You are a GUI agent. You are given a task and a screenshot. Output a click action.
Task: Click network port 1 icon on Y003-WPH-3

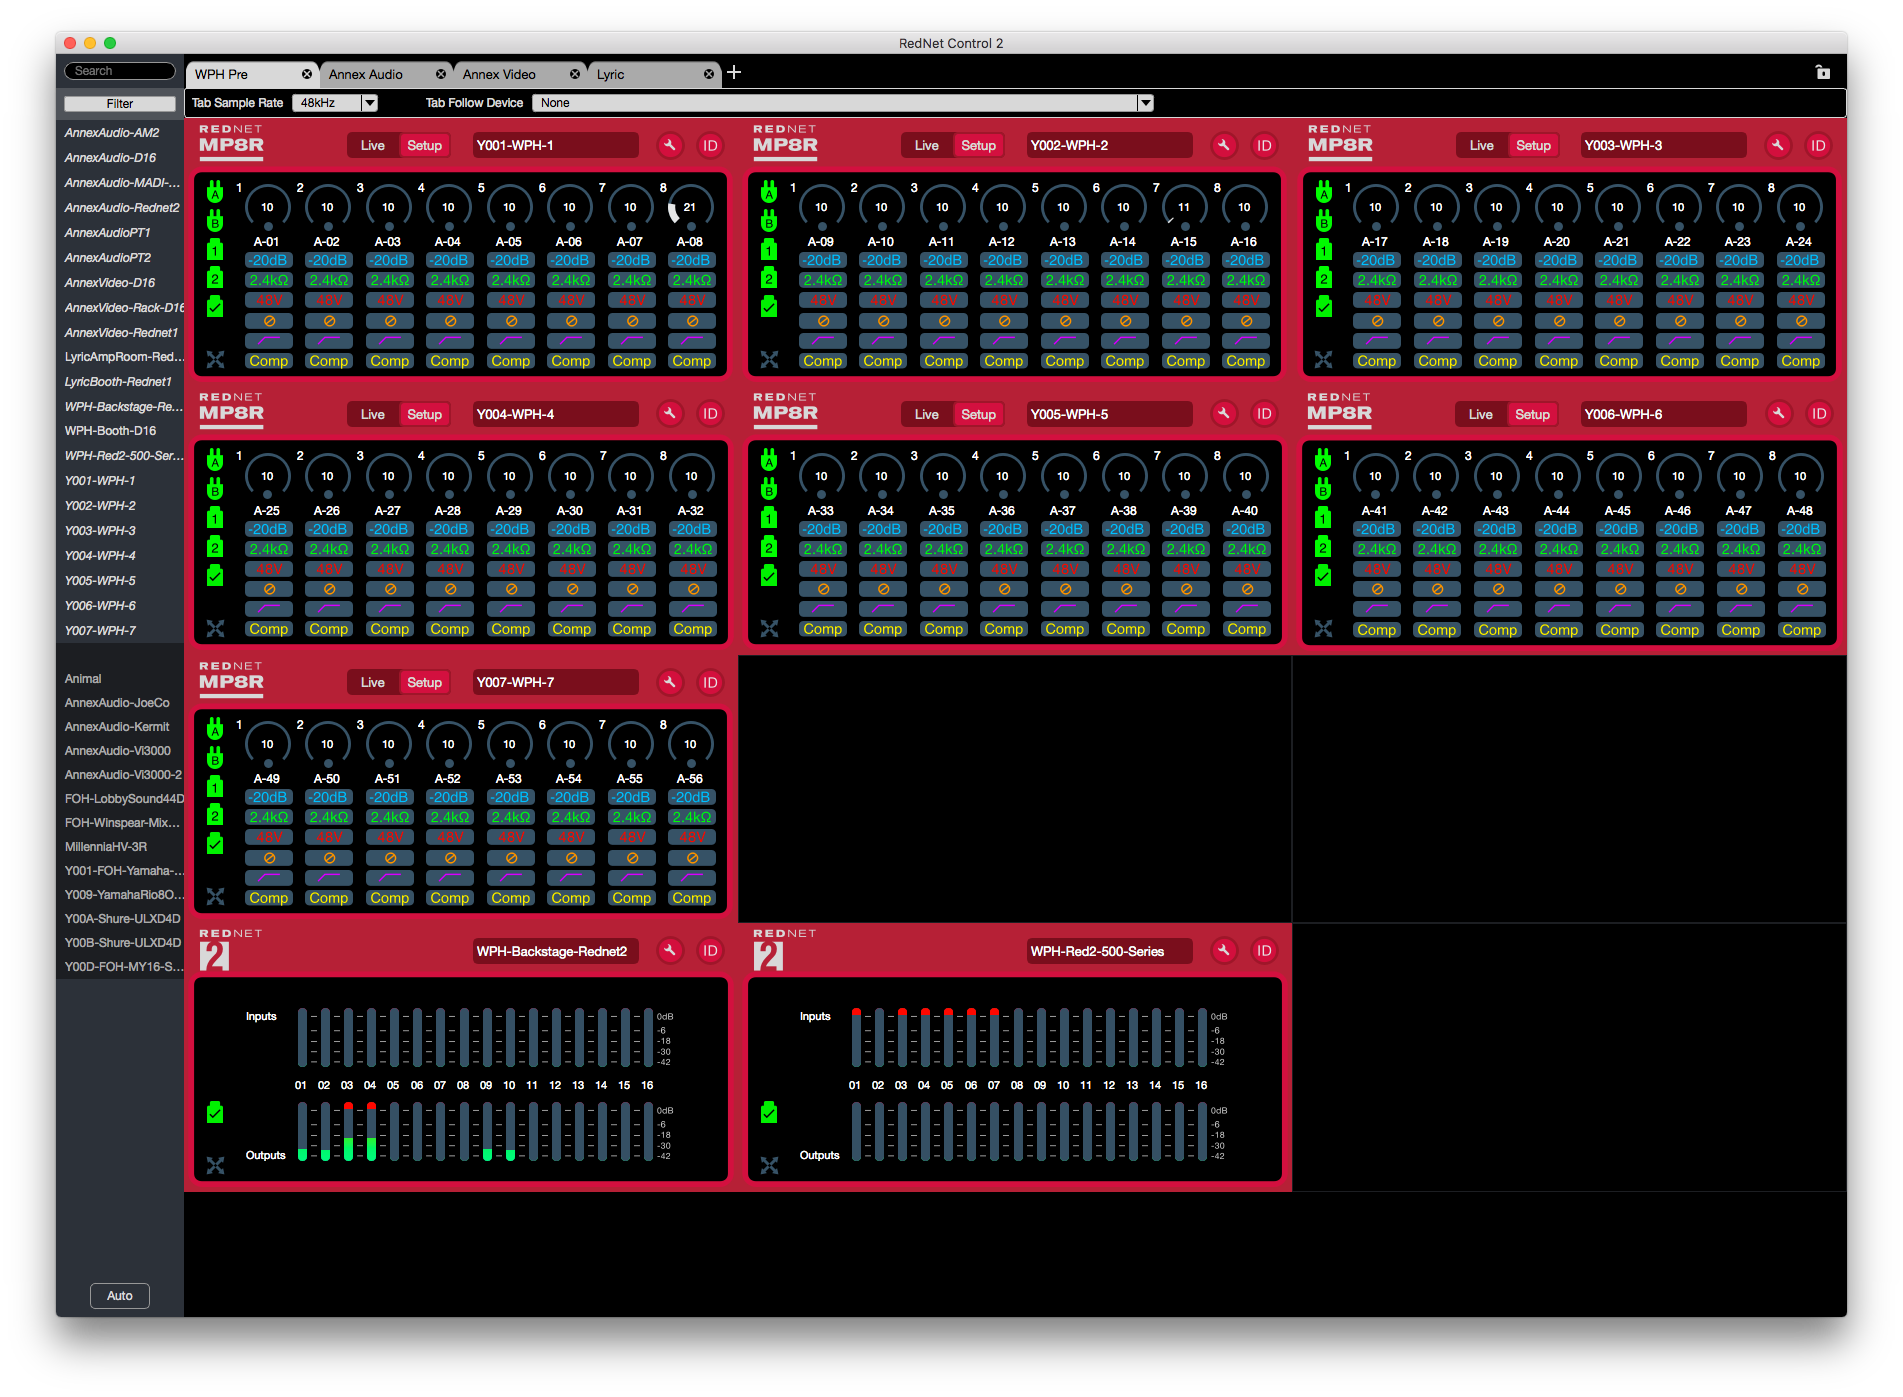click(1323, 249)
